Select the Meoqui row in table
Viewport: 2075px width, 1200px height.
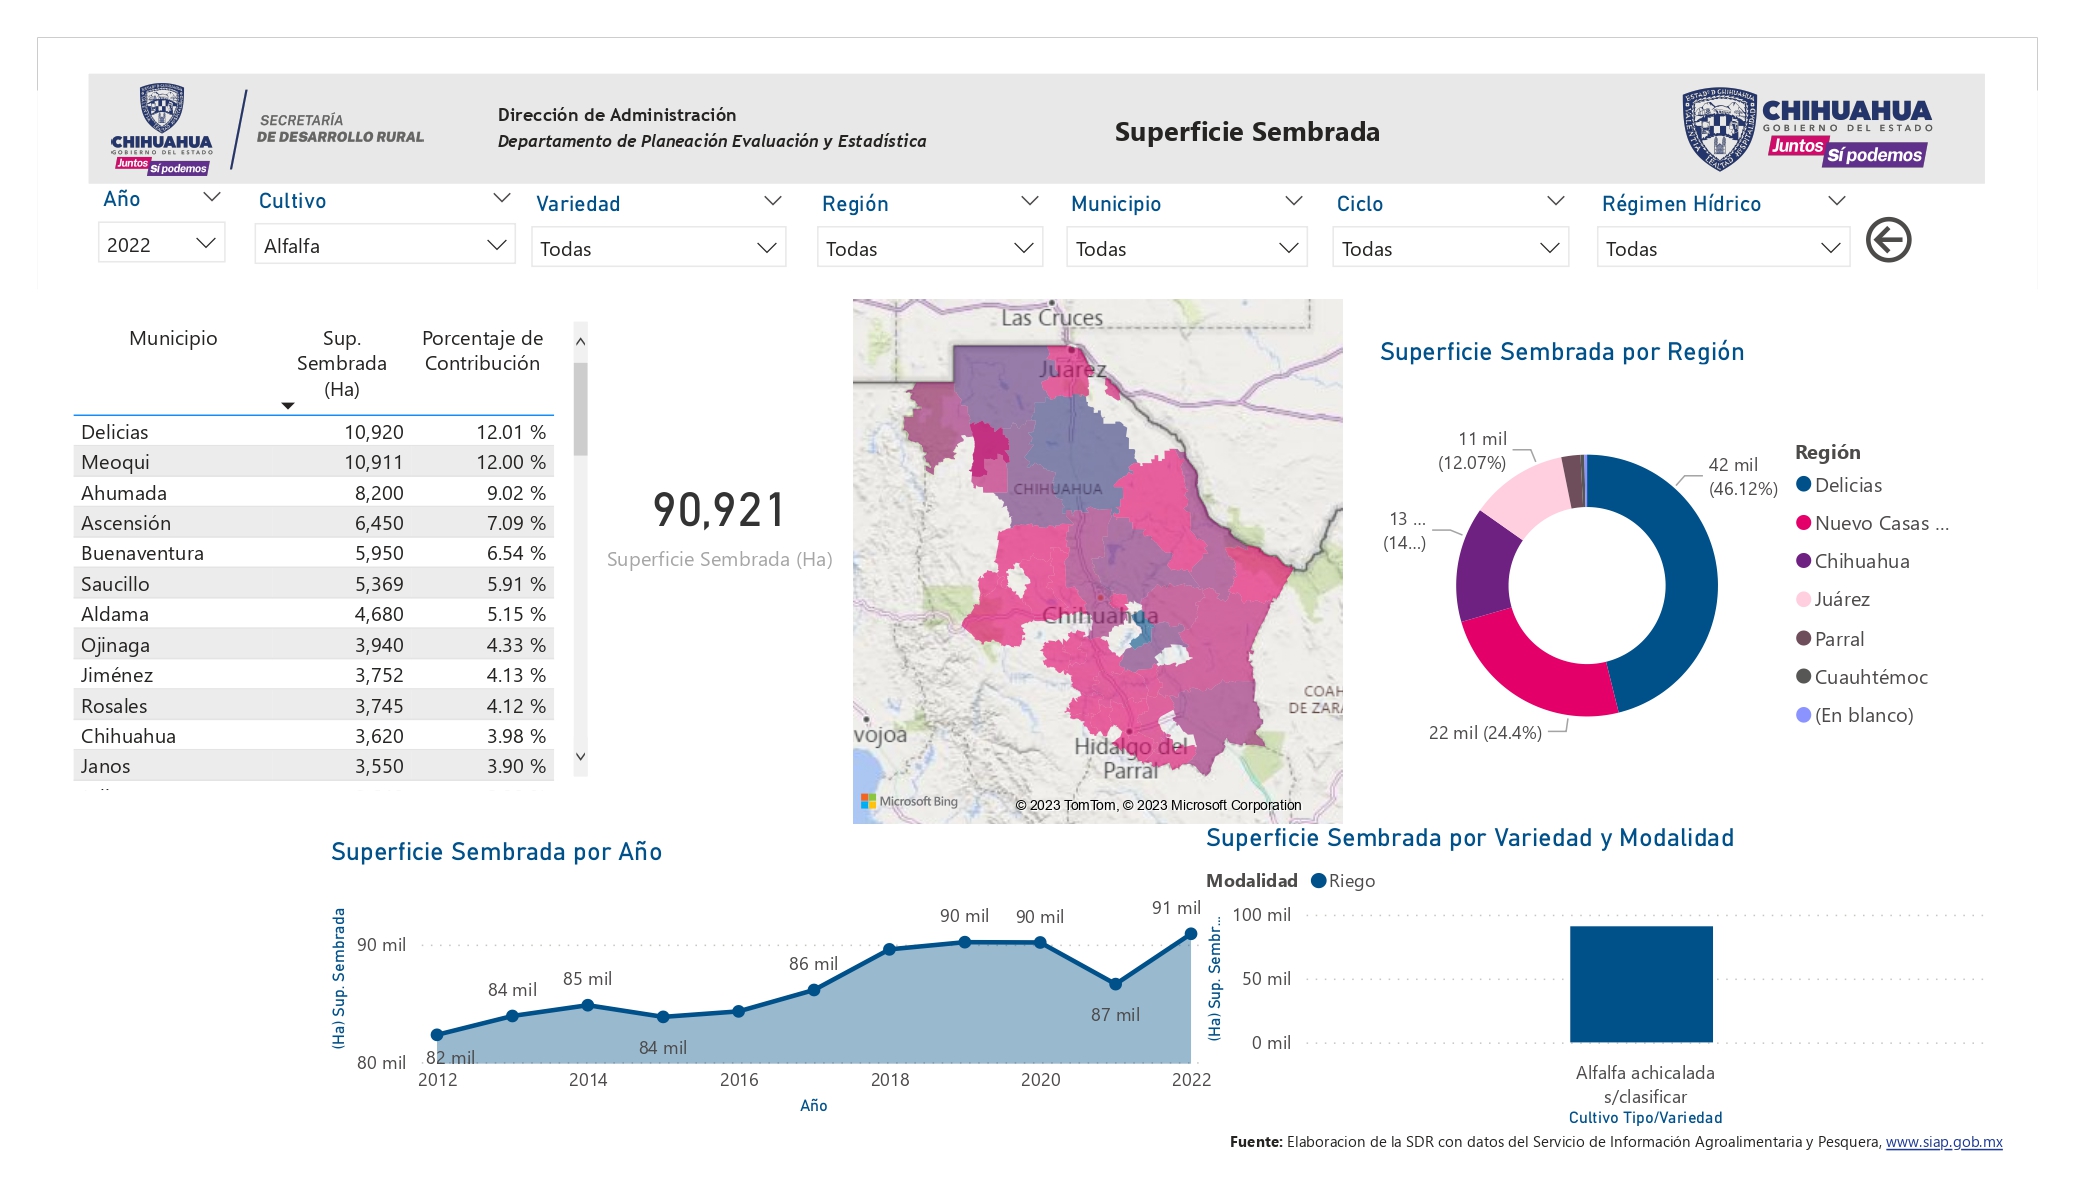pos(313,462)
